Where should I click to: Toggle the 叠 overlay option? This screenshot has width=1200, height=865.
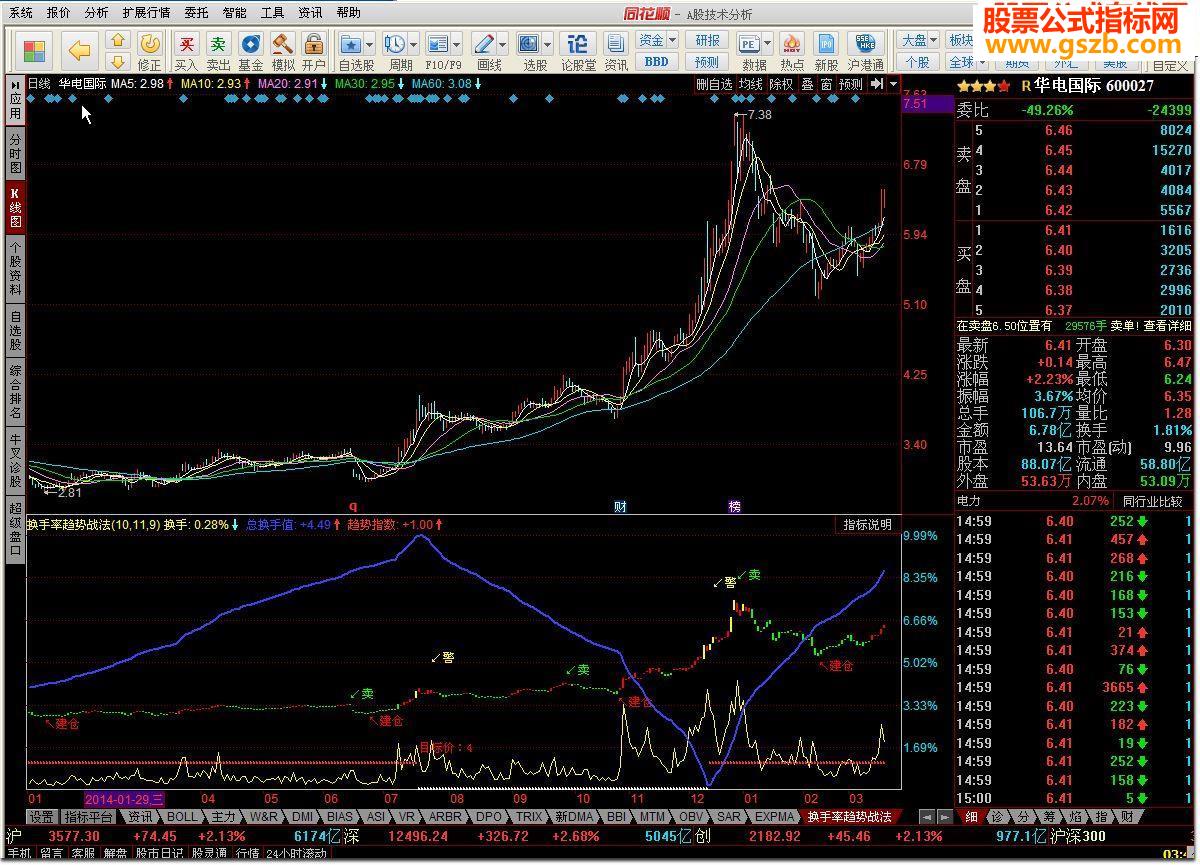[807, 84]
